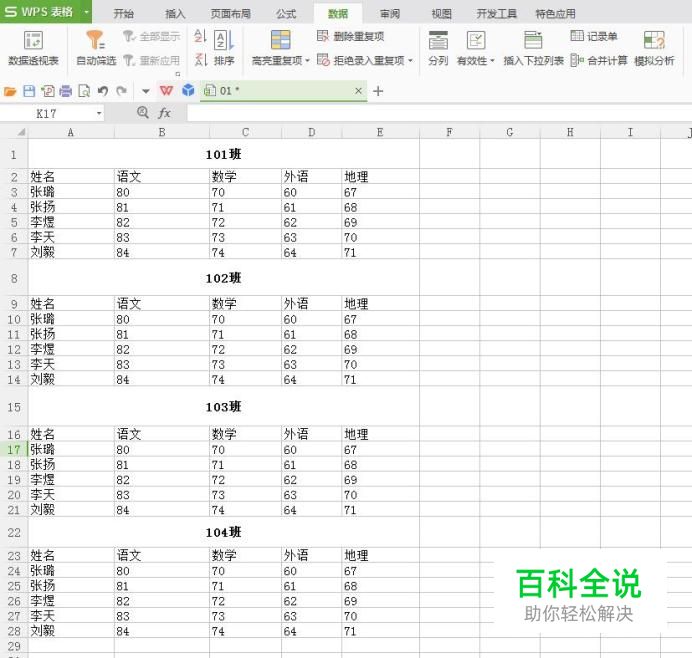Click Insert Dropdown List (插入下拉列表)
Viewport: 692px width, 658px height.
click(x=534, y=49)
